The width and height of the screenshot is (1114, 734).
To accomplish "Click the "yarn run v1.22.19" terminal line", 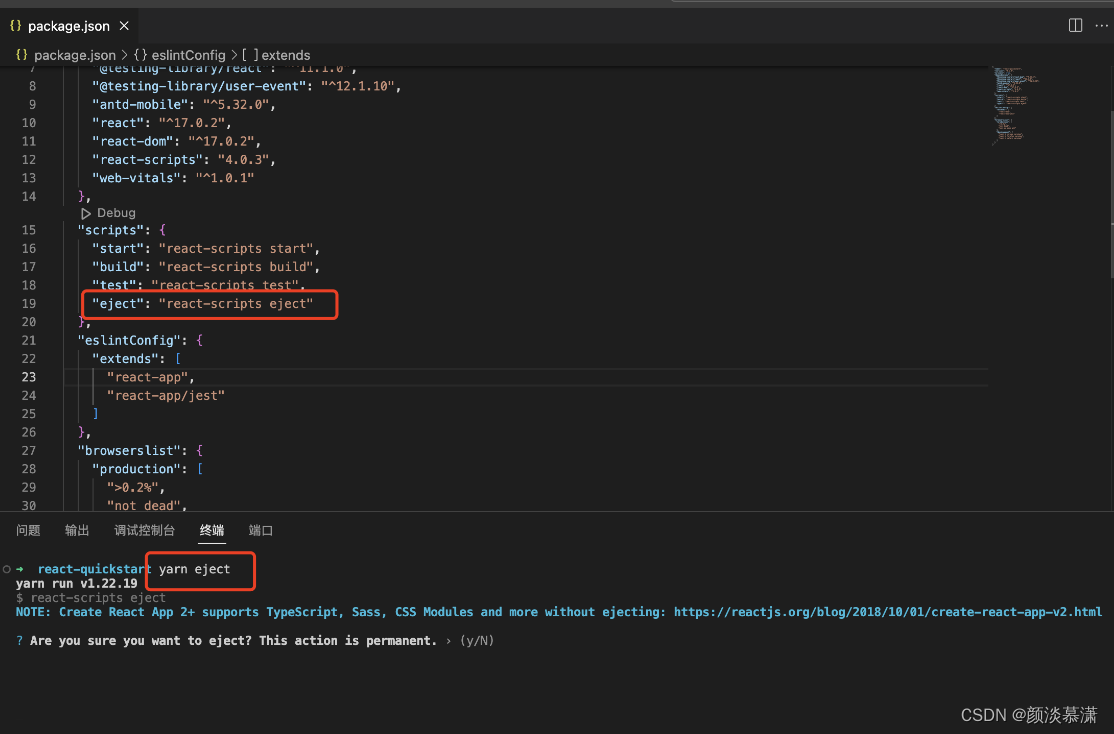I will tap(77, 583).
